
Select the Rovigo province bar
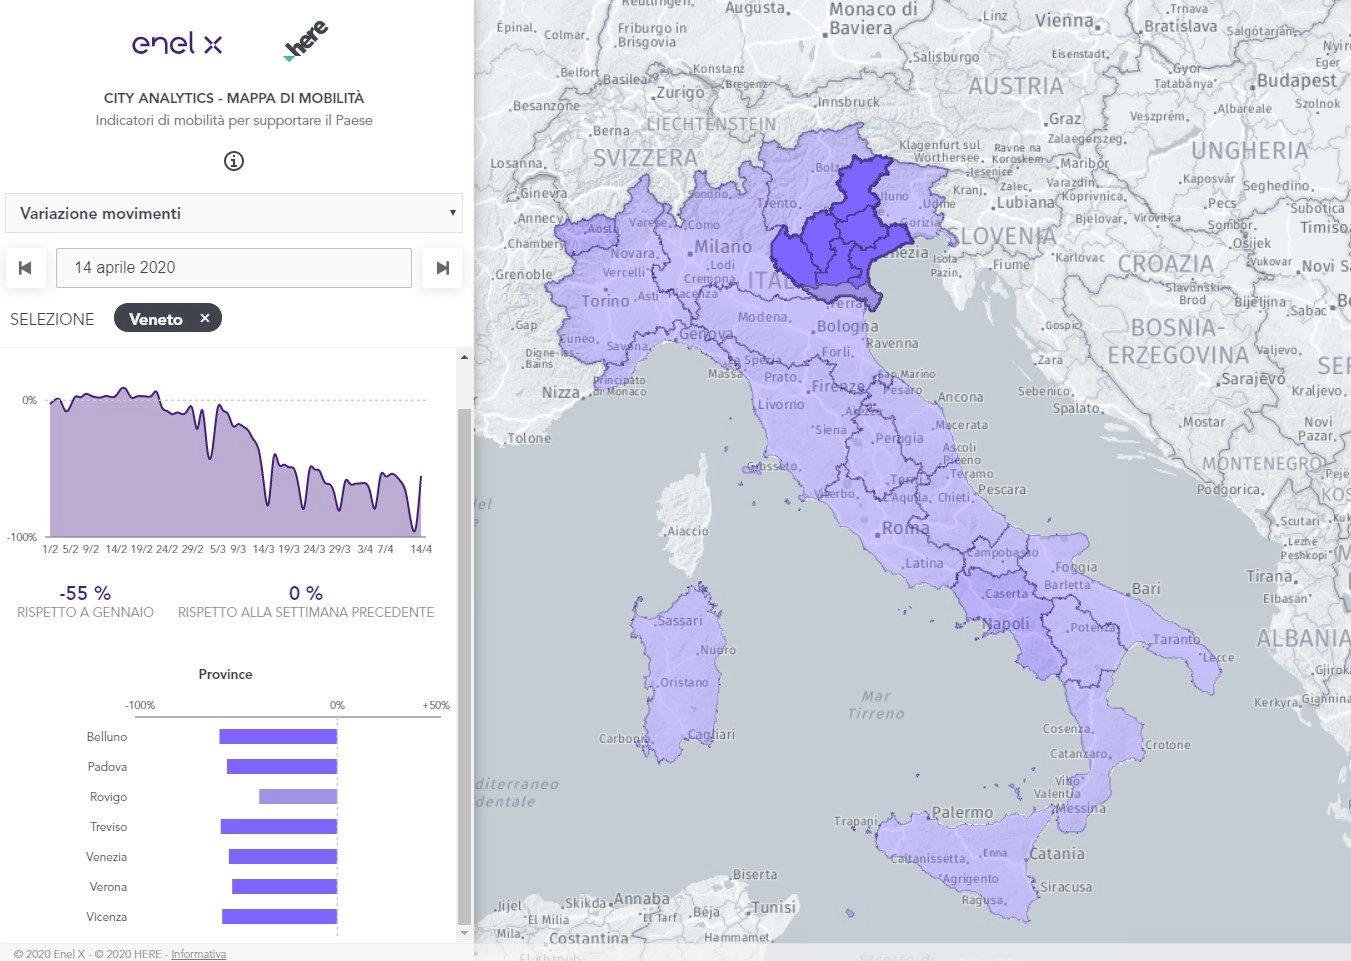tap(298, 797)
